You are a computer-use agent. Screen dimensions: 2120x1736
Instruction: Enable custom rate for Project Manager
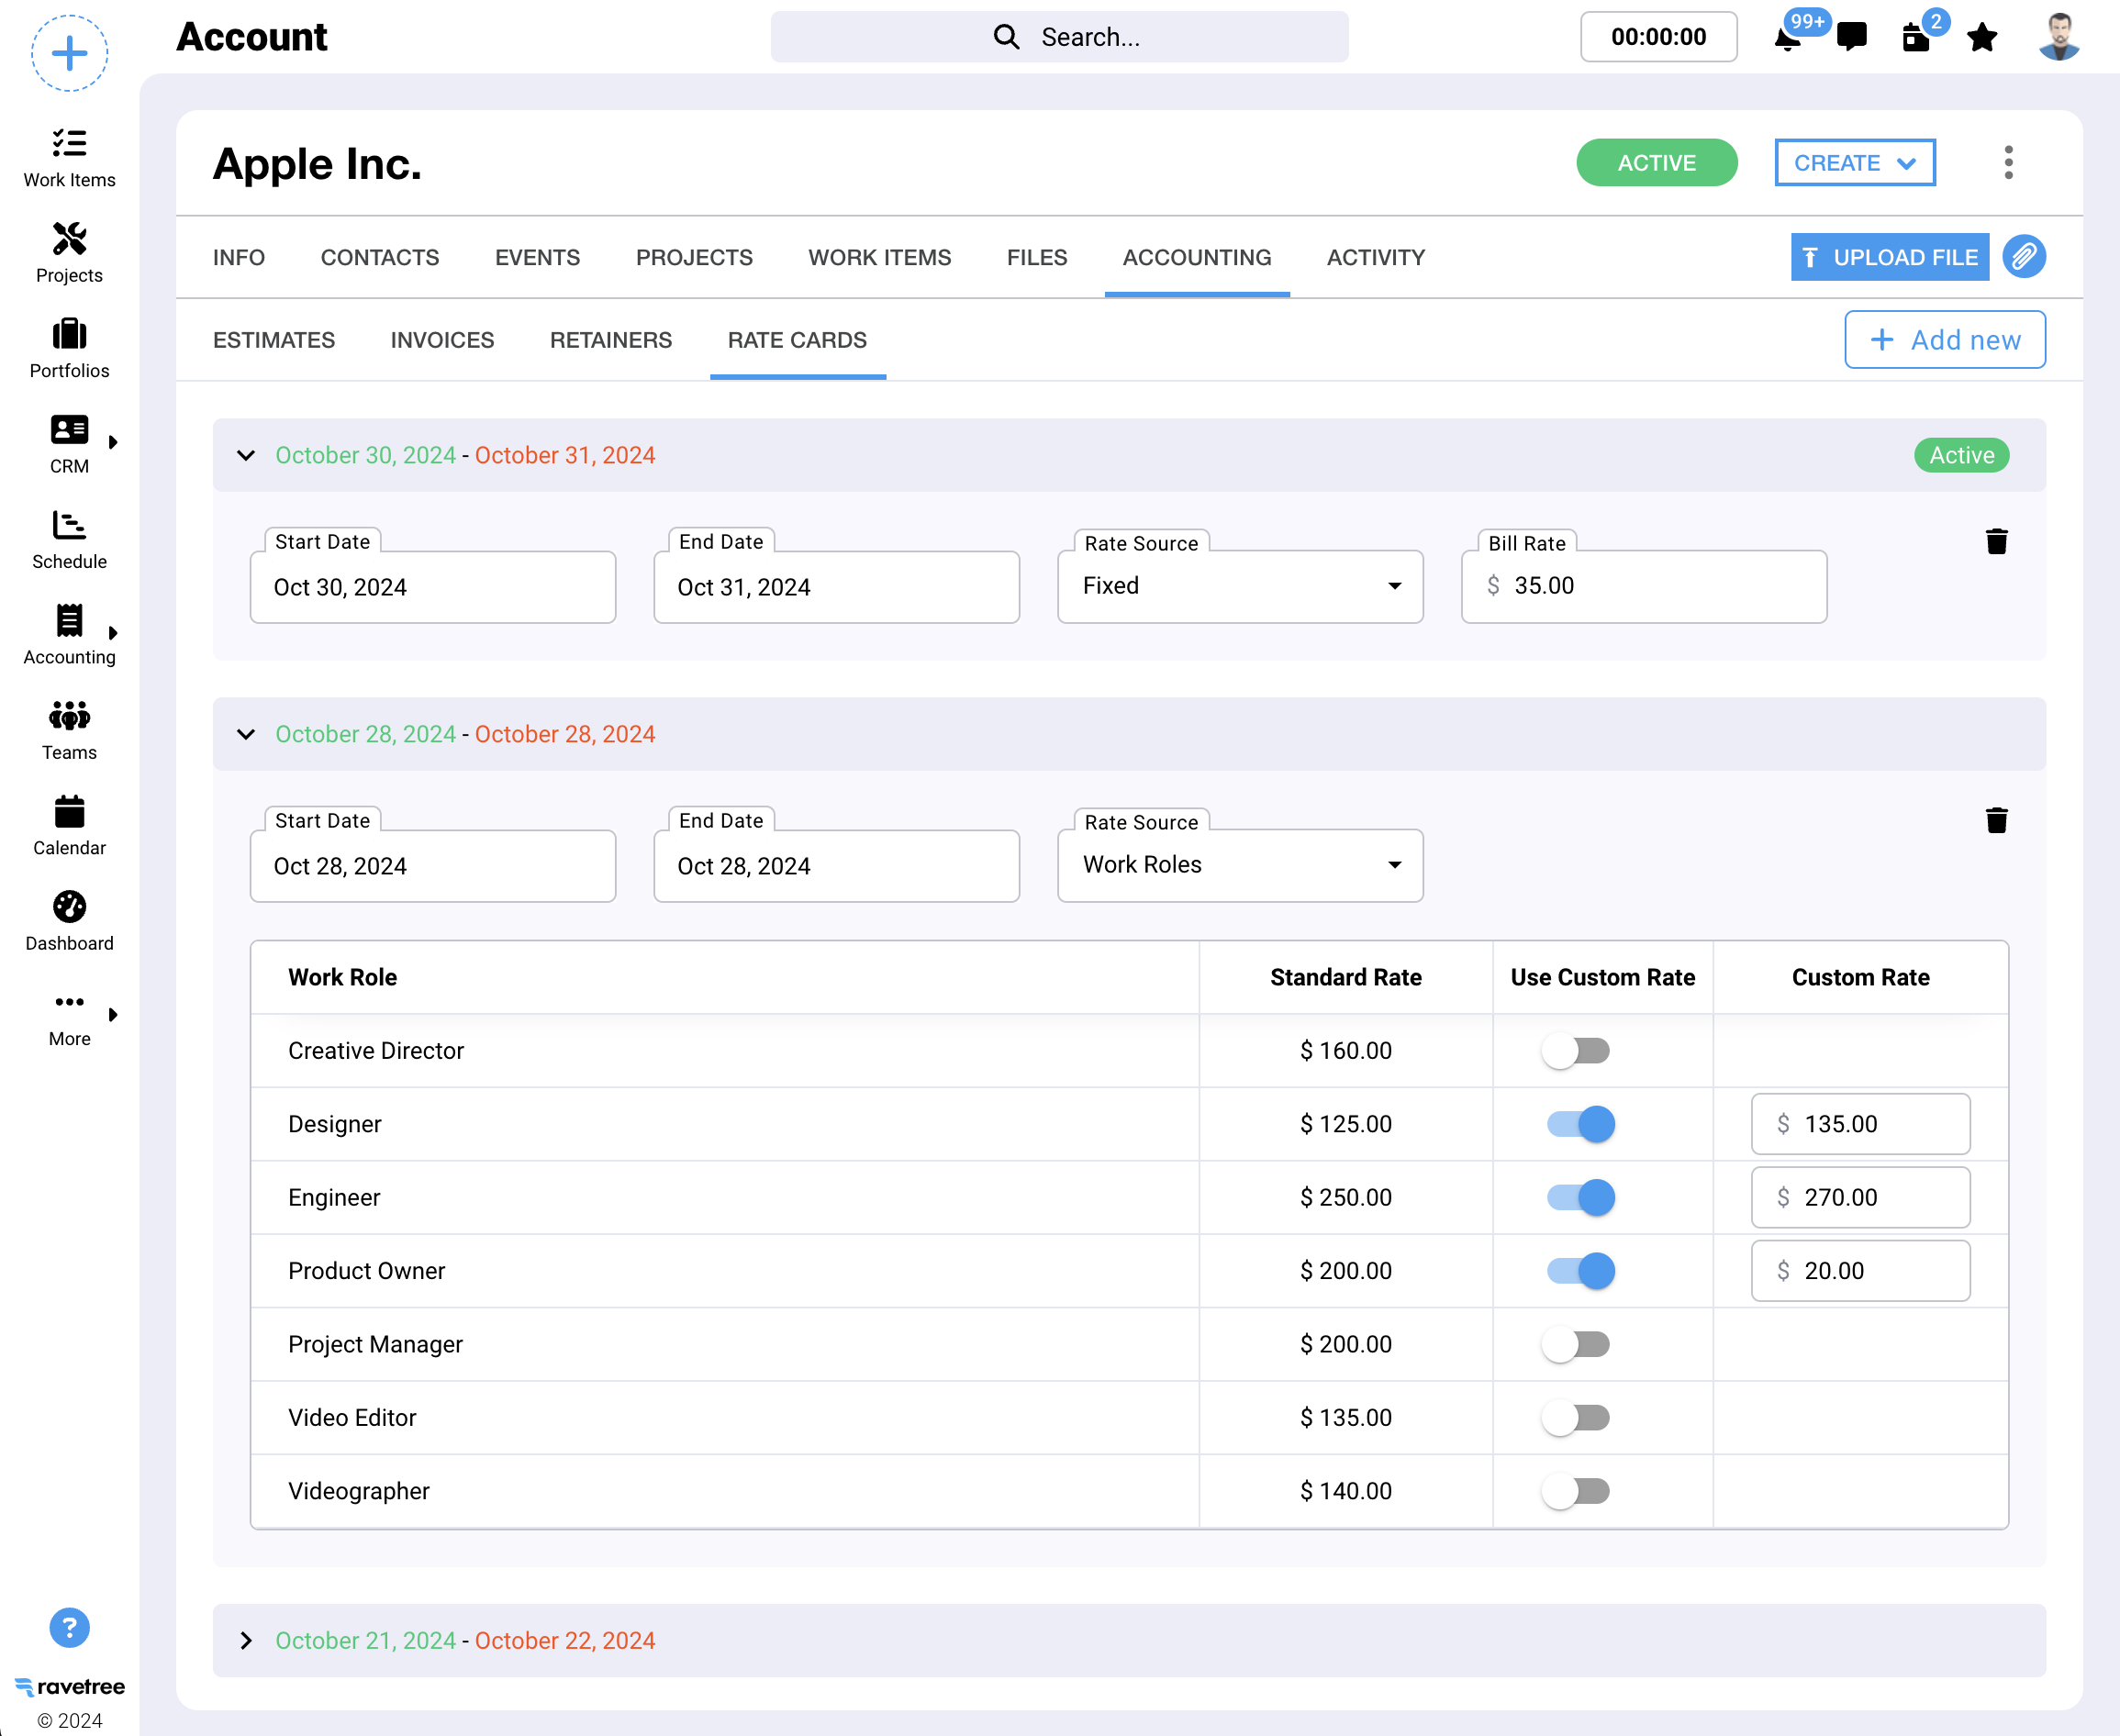click(x=1577, y=1344)
